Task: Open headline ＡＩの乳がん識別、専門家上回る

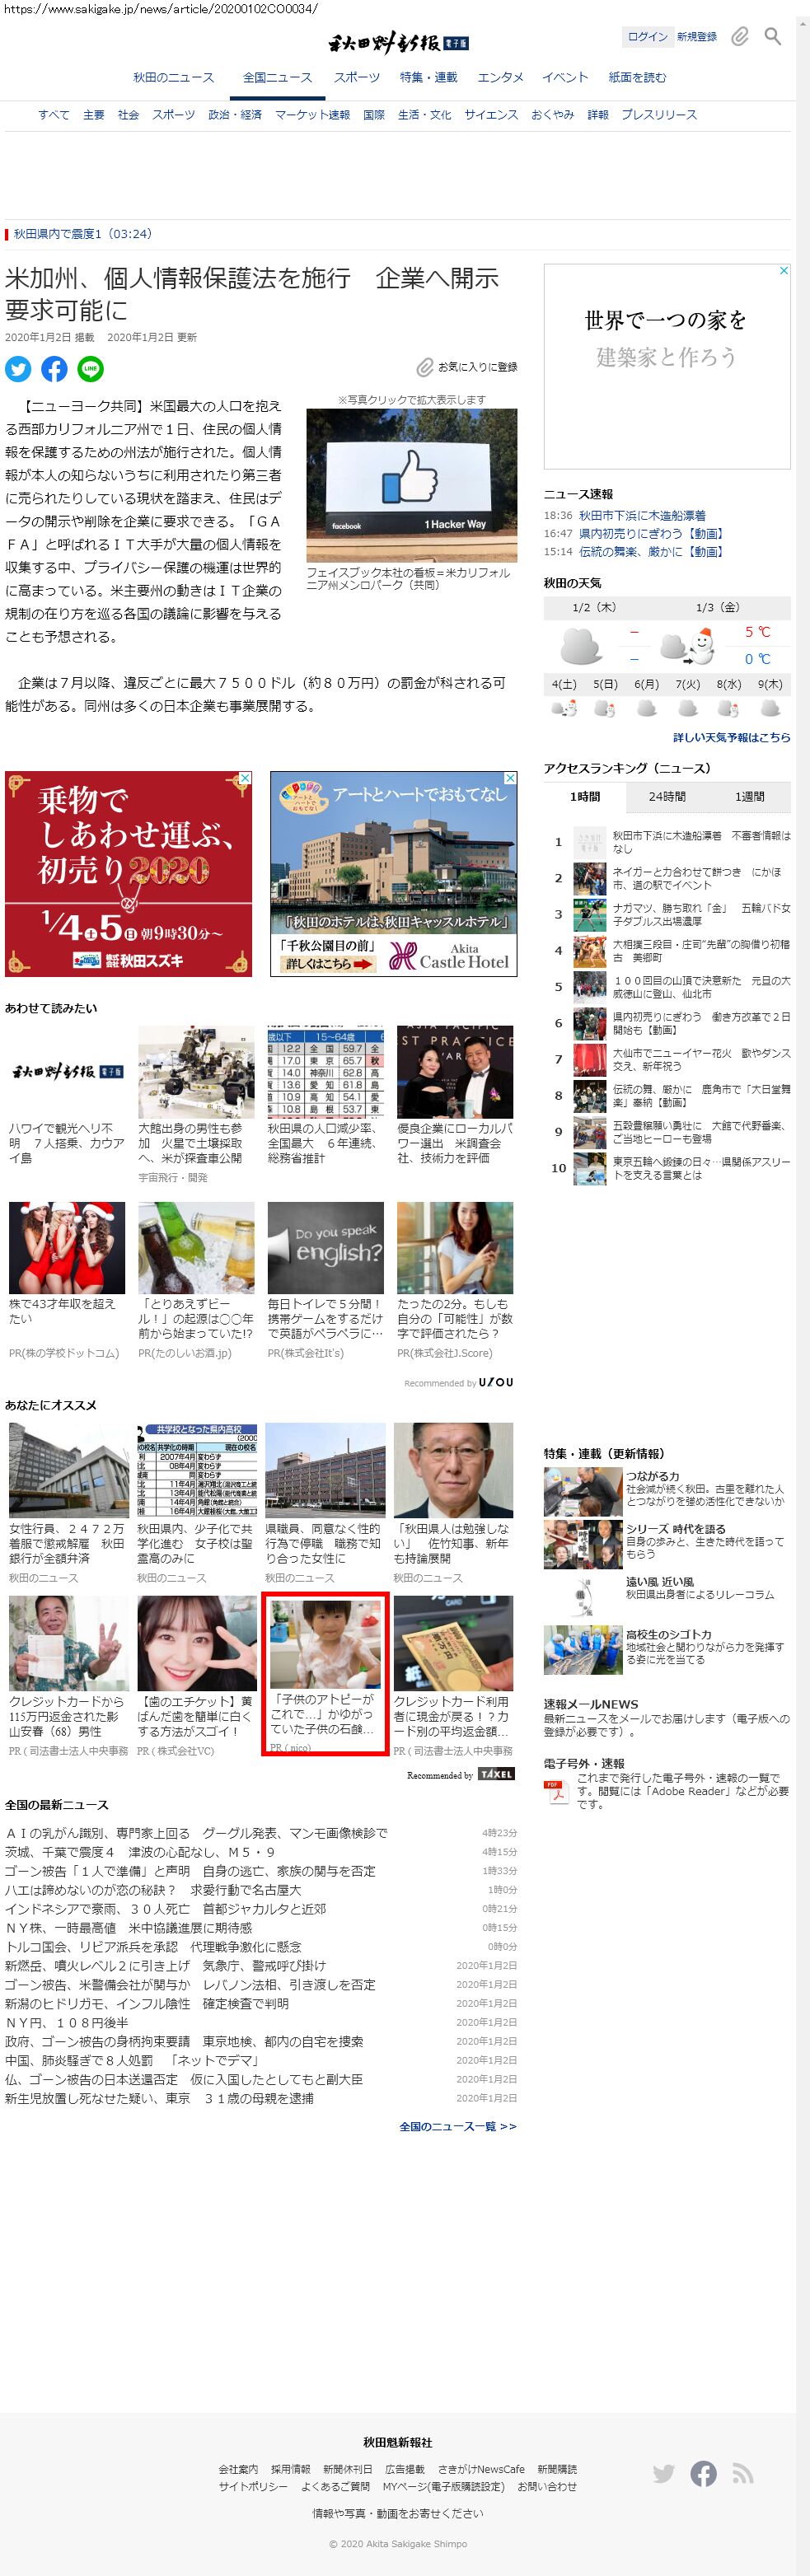Action: [197, 1833]
